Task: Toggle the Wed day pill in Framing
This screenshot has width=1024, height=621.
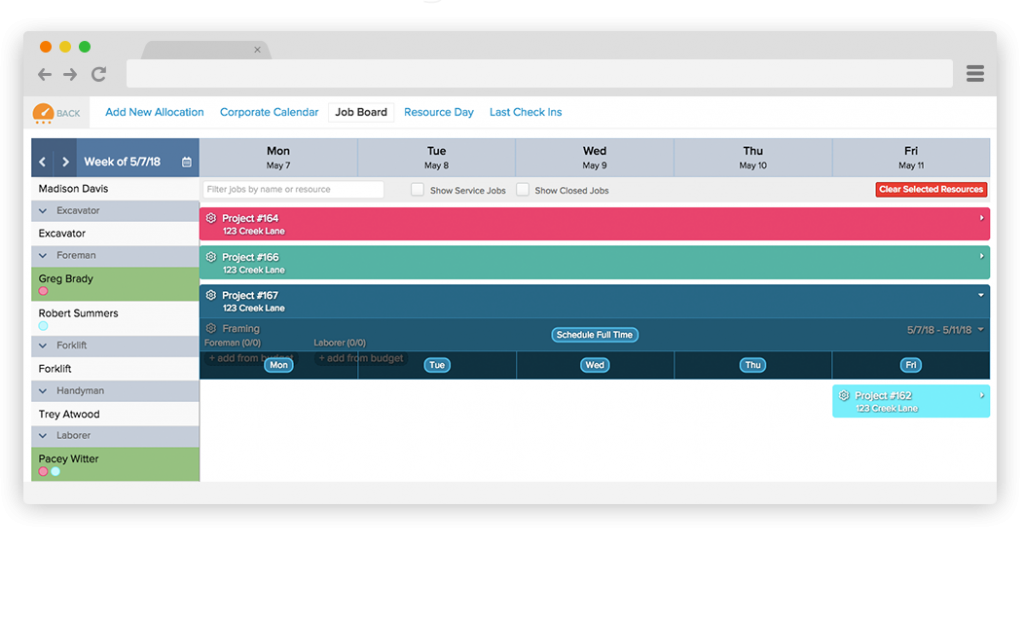Action: [x=595, y=365]
